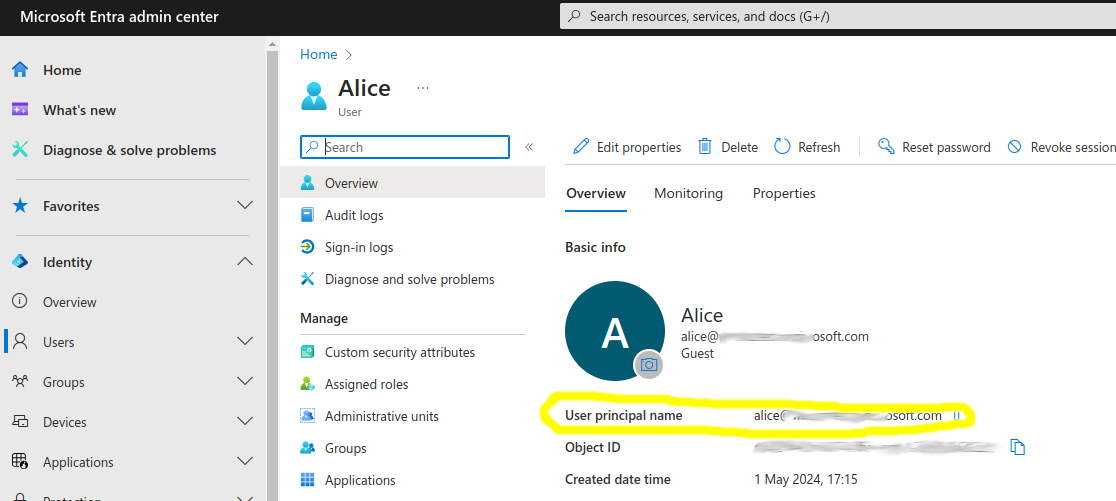The height and width of the screenshot is (501, 1116).
Task: Copy the User principal name
Action: coord(957,416)
